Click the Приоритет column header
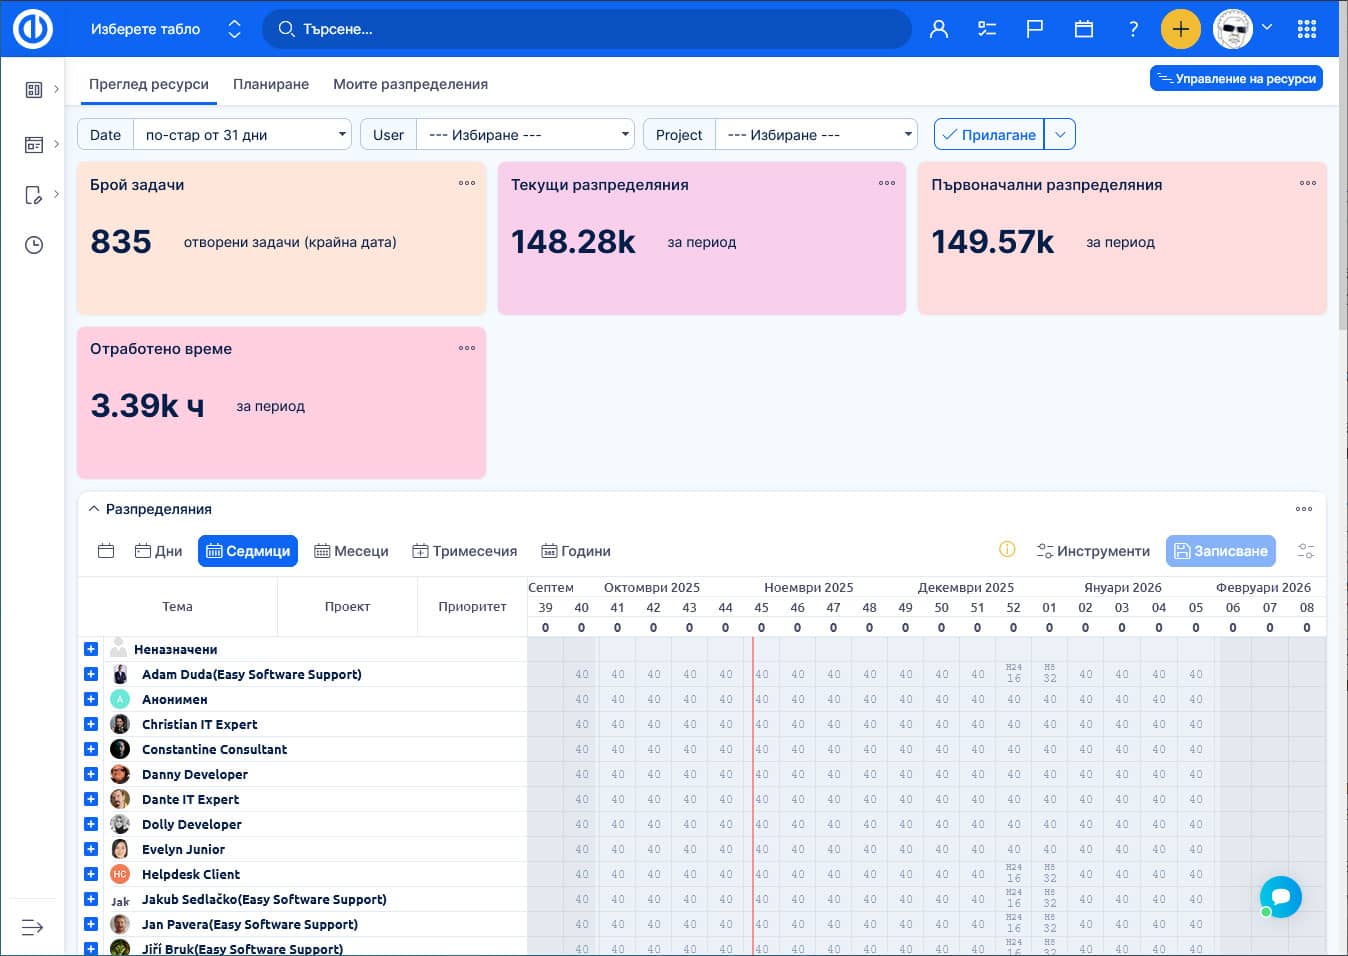 click(472, 606)
